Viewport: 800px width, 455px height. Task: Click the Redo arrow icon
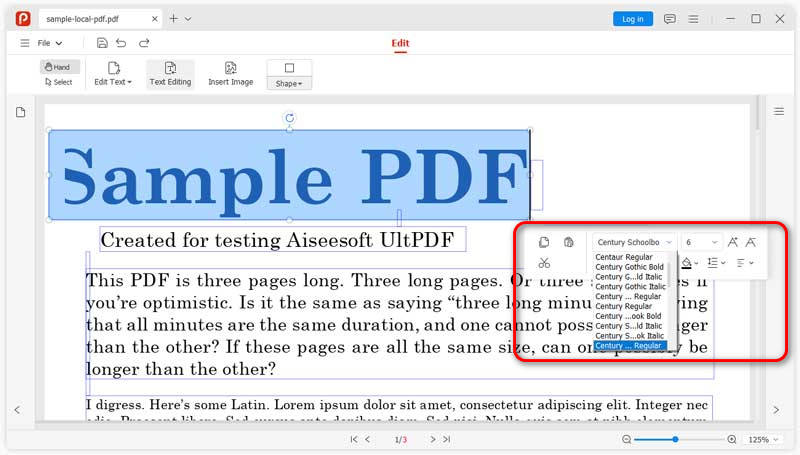(144, 43)
